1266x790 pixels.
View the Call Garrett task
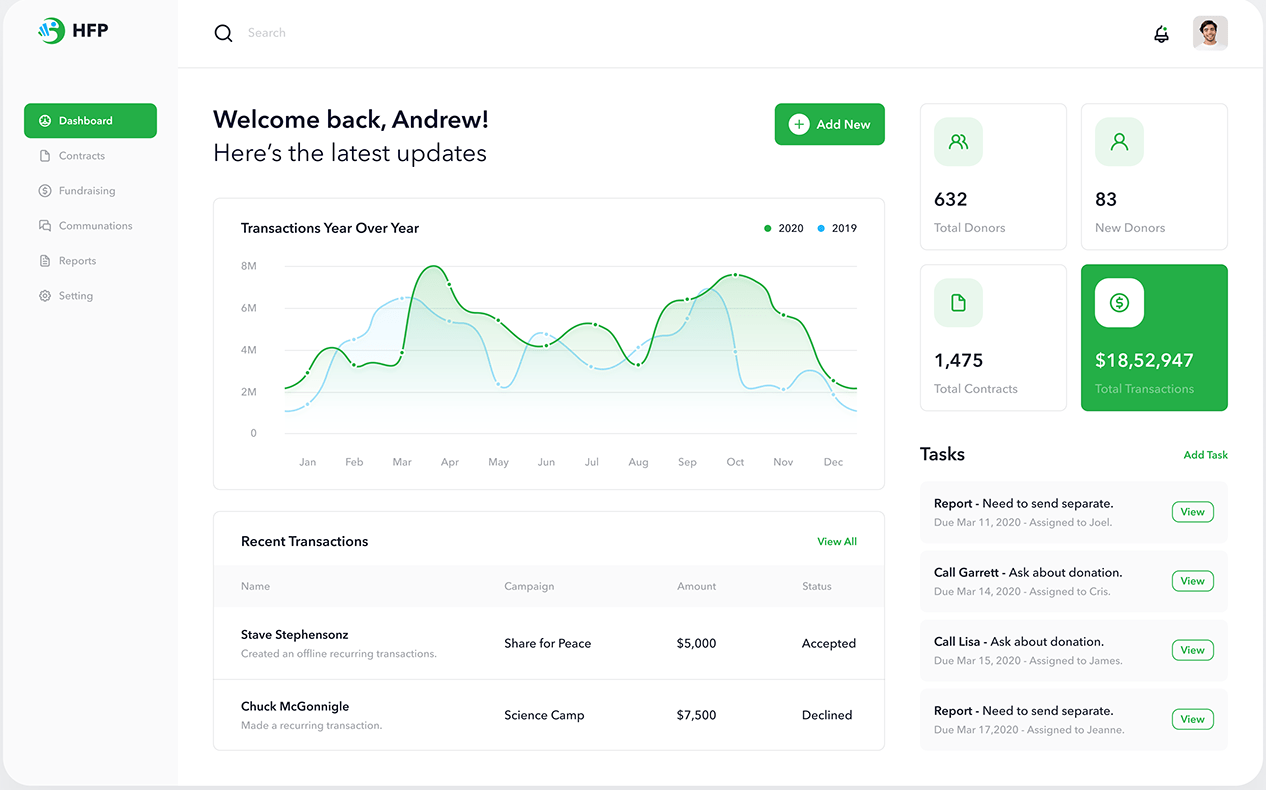(1192, 581)
